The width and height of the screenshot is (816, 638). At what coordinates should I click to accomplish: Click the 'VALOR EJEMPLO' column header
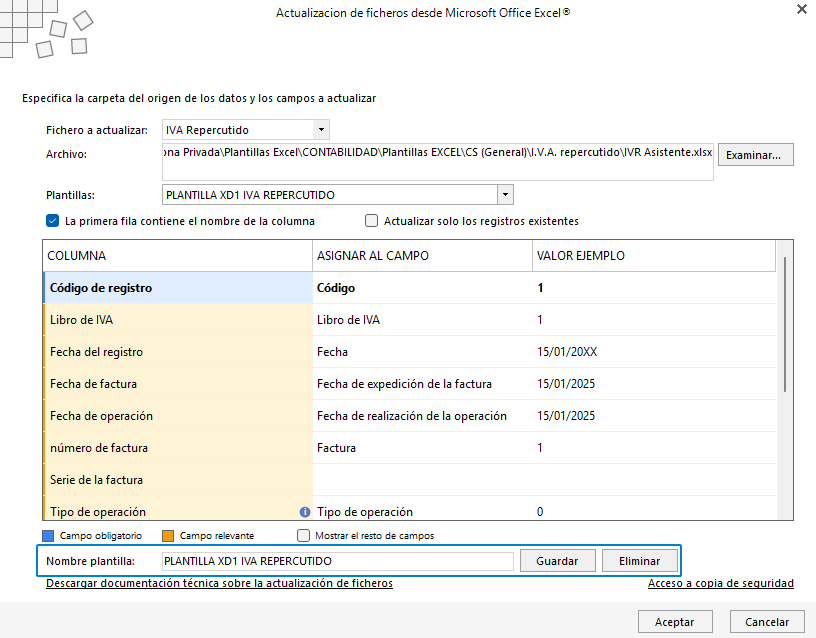(x=654, y=256)
